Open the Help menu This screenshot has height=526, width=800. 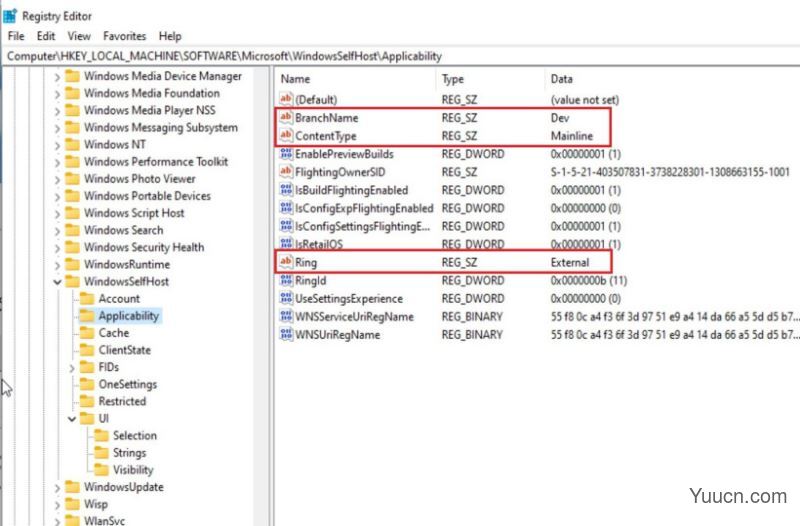pyautogui.click(x=170, y=36)
